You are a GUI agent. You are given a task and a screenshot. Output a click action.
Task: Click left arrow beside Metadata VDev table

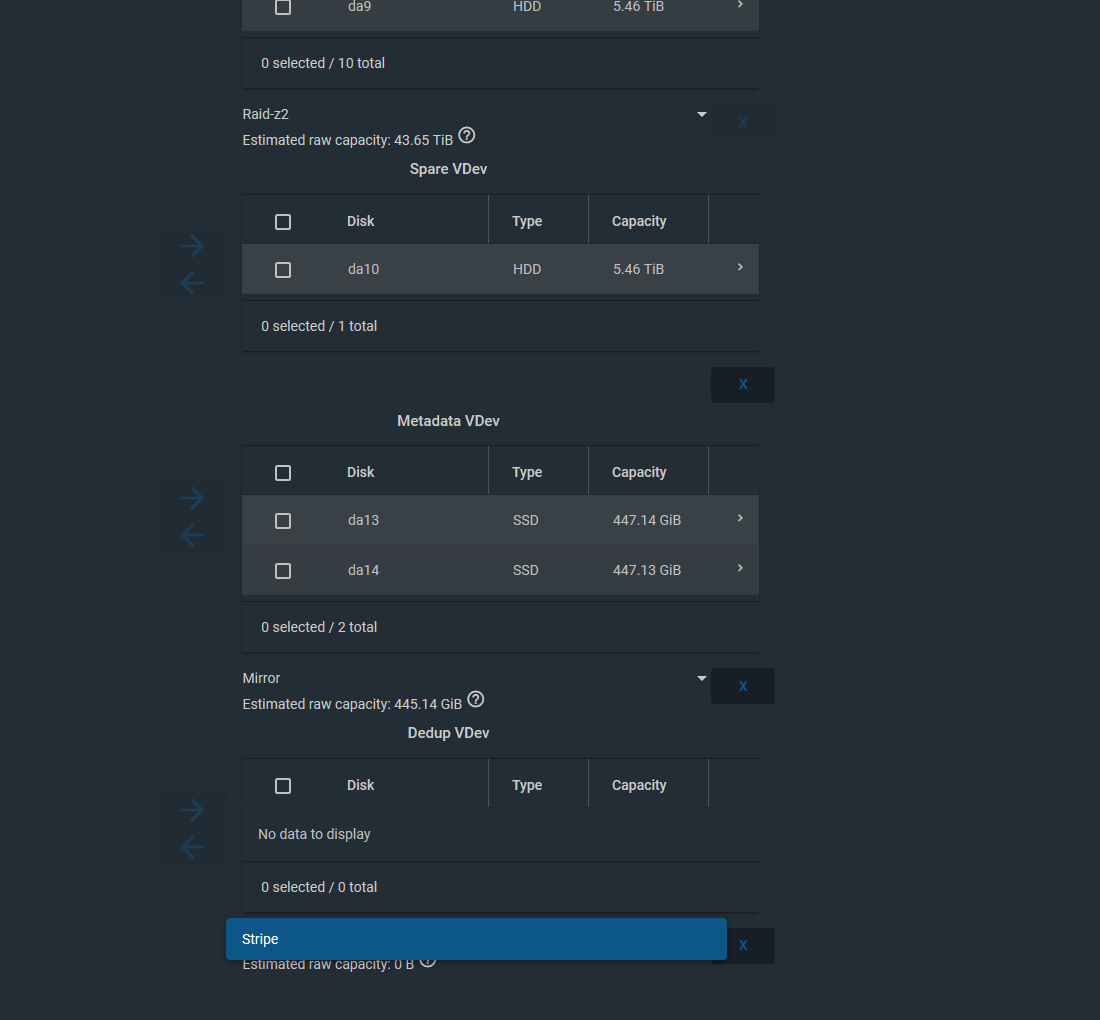pyautogui.click(x=192, y=536)
